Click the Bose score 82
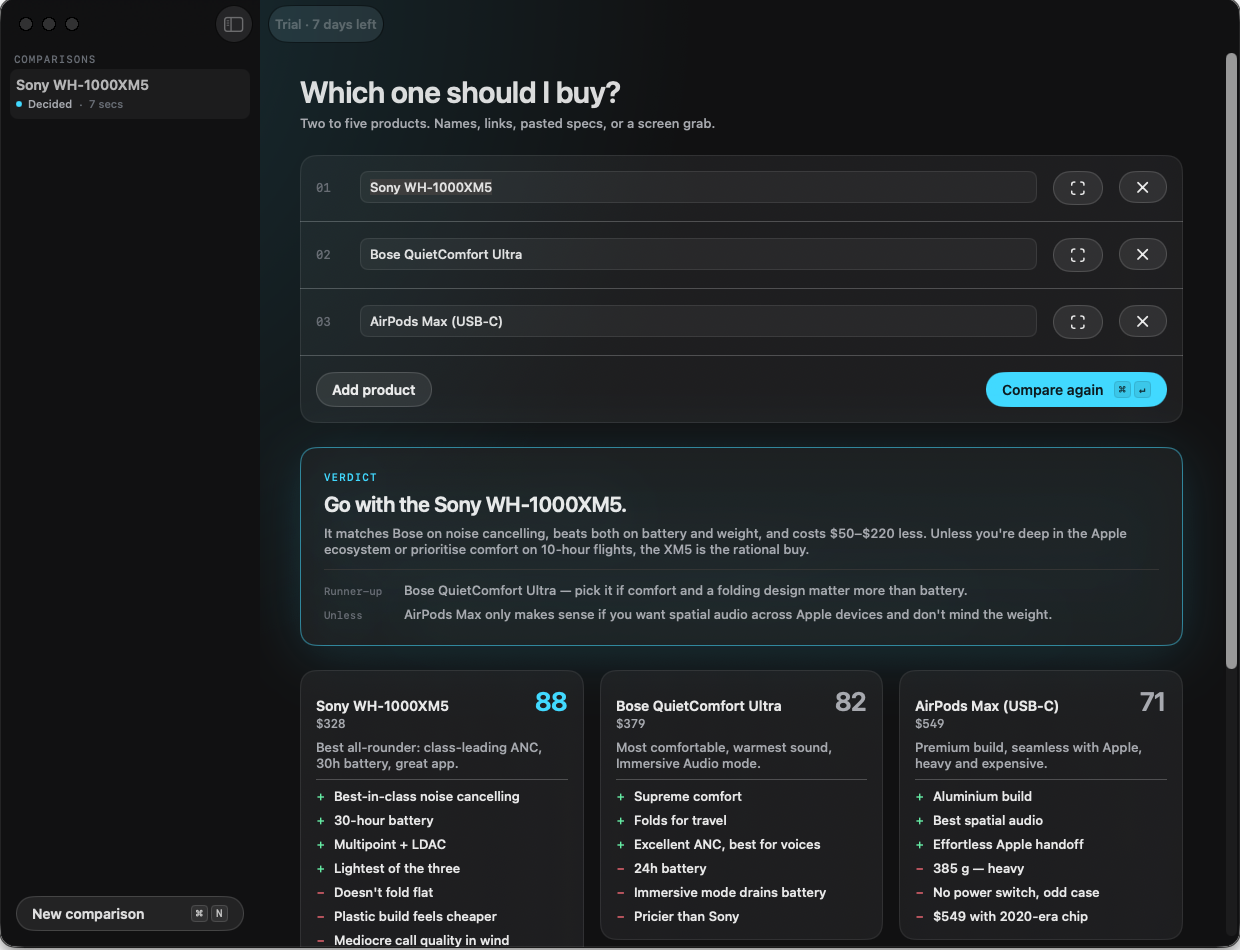 click(x=851, y=702)
